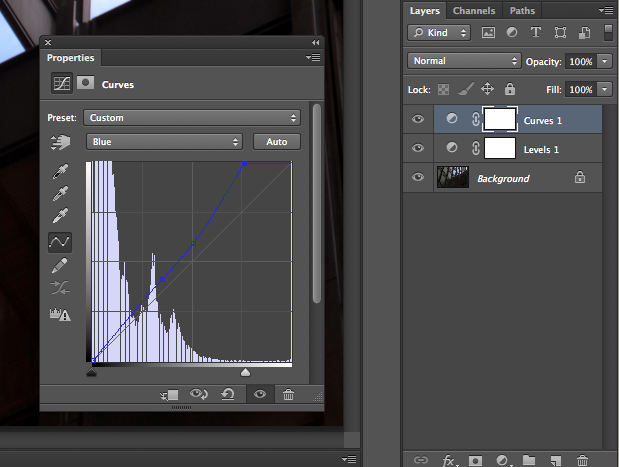Click the Opacity value field

pyautogui.click(x=581, y=61)
